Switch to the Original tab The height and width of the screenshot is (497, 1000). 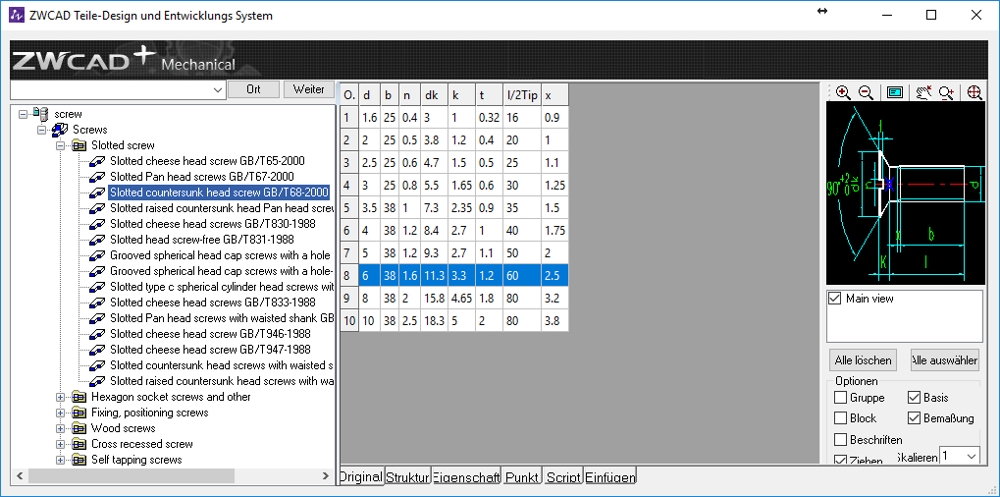pos(362,477)
